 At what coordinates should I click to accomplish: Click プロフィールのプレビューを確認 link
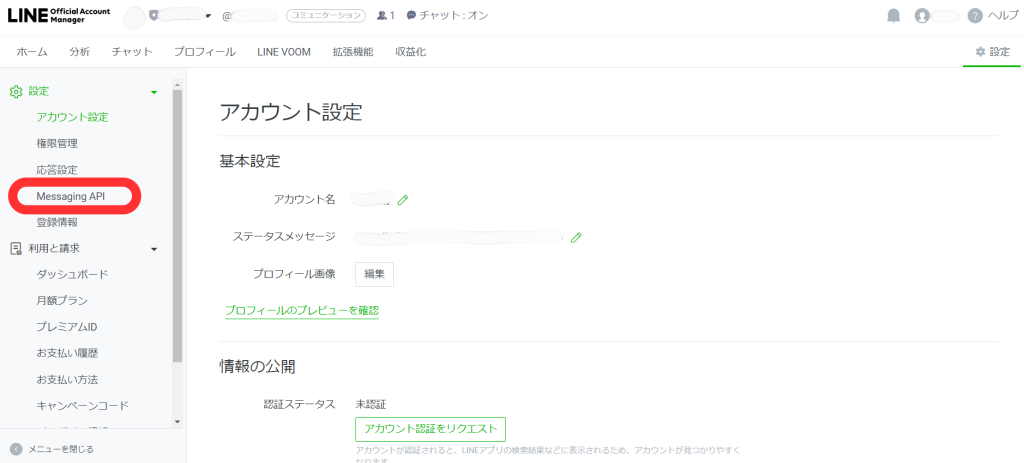302,311
